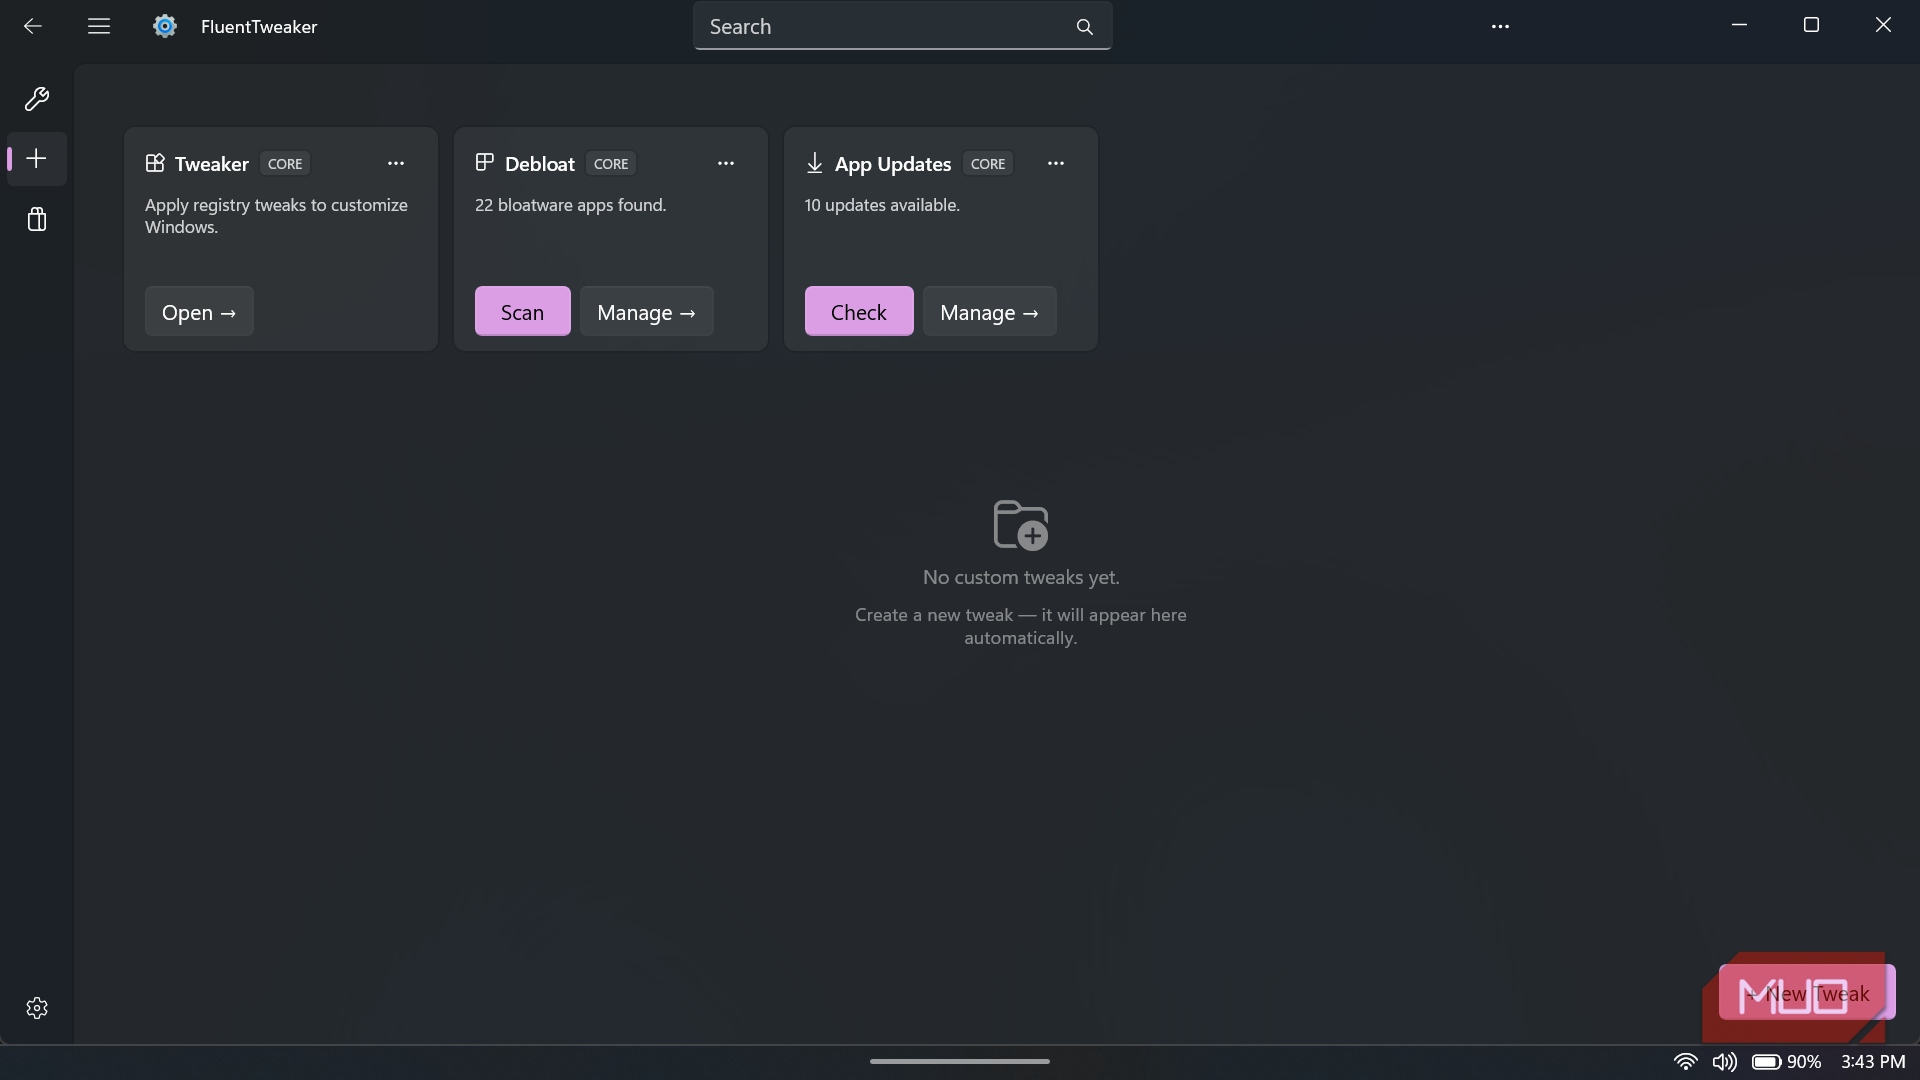Click the Tweaker card icon
Image resolution: width=1920 pixels, height=1080 pixels.
click(155, 163)
